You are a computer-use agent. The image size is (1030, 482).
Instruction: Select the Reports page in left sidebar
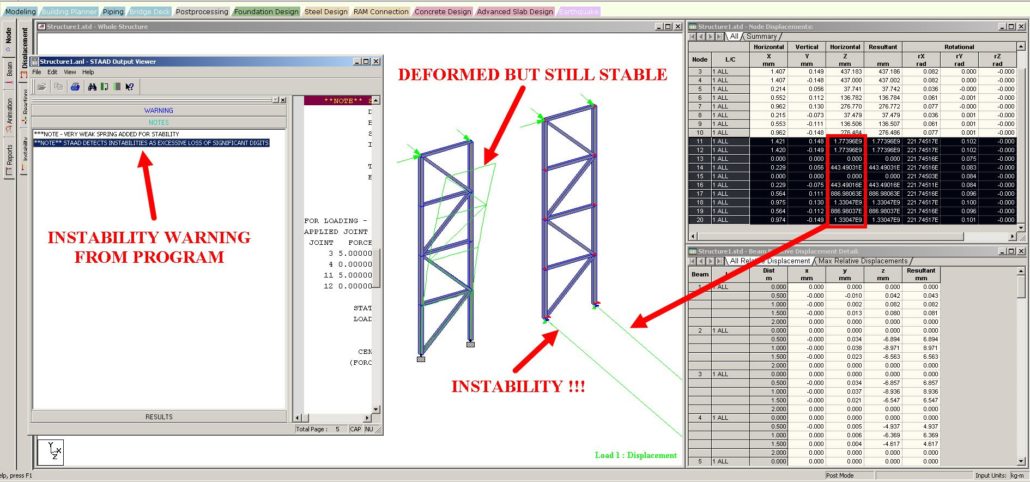[x=9, y=160]
